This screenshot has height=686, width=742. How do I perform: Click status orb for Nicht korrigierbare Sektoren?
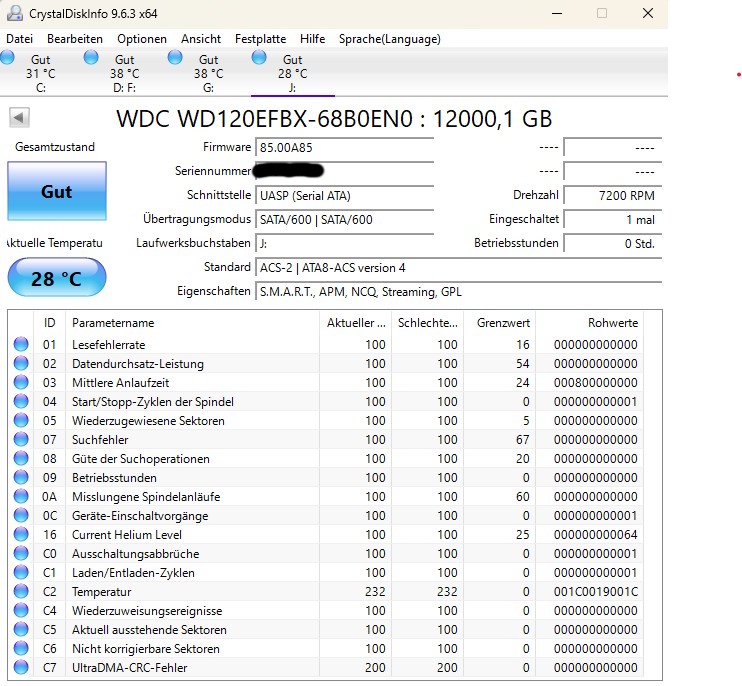21,648
